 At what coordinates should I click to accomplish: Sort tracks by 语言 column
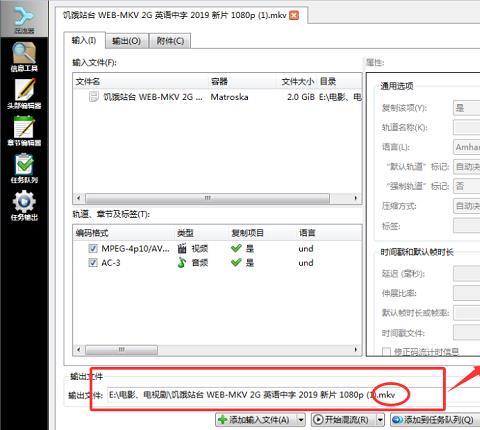(x=329, y=233)
